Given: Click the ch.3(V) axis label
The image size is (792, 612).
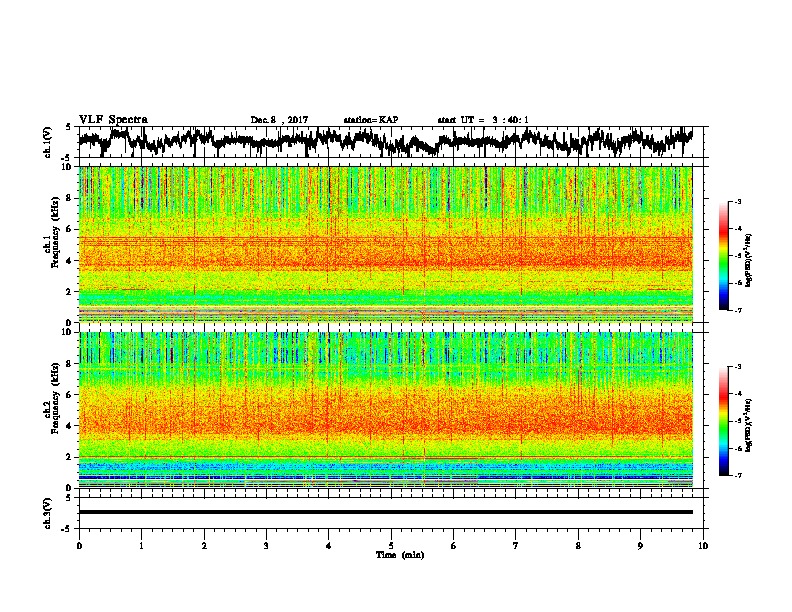Looking at the screenshot, I should tap(48, 513).
